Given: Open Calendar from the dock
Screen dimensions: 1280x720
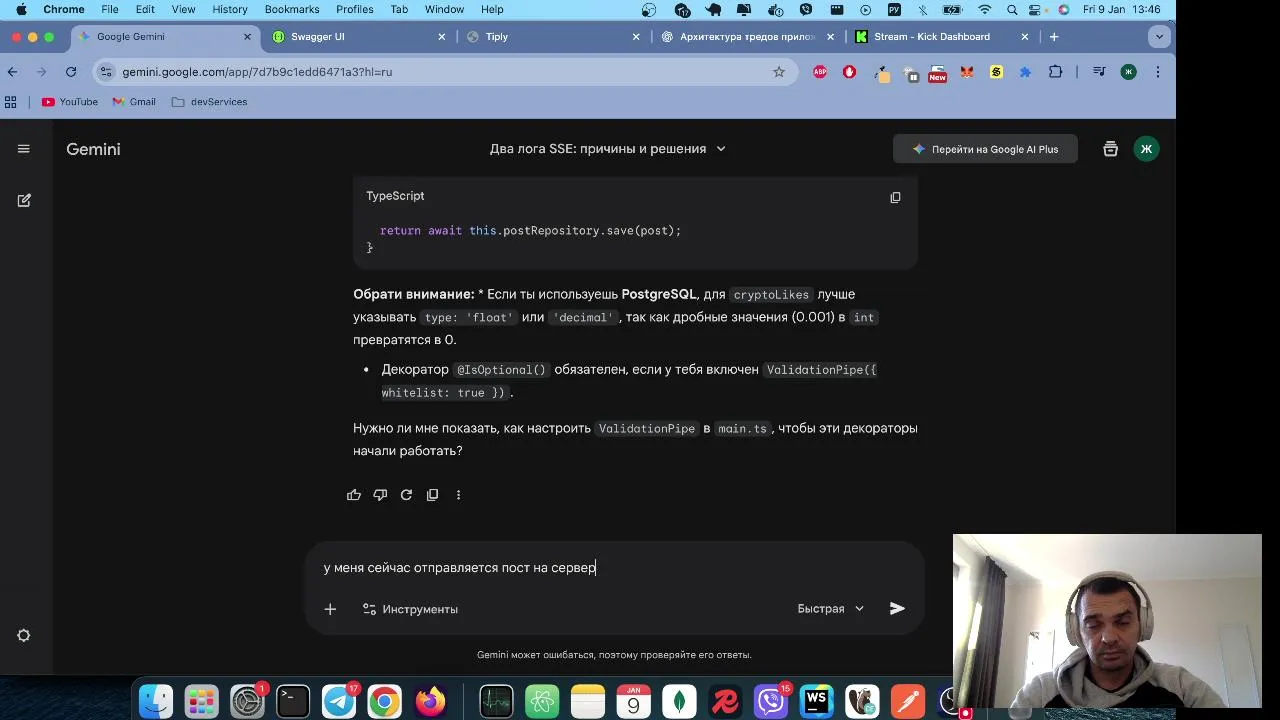Looking at the screenshot, I should 633,702.
